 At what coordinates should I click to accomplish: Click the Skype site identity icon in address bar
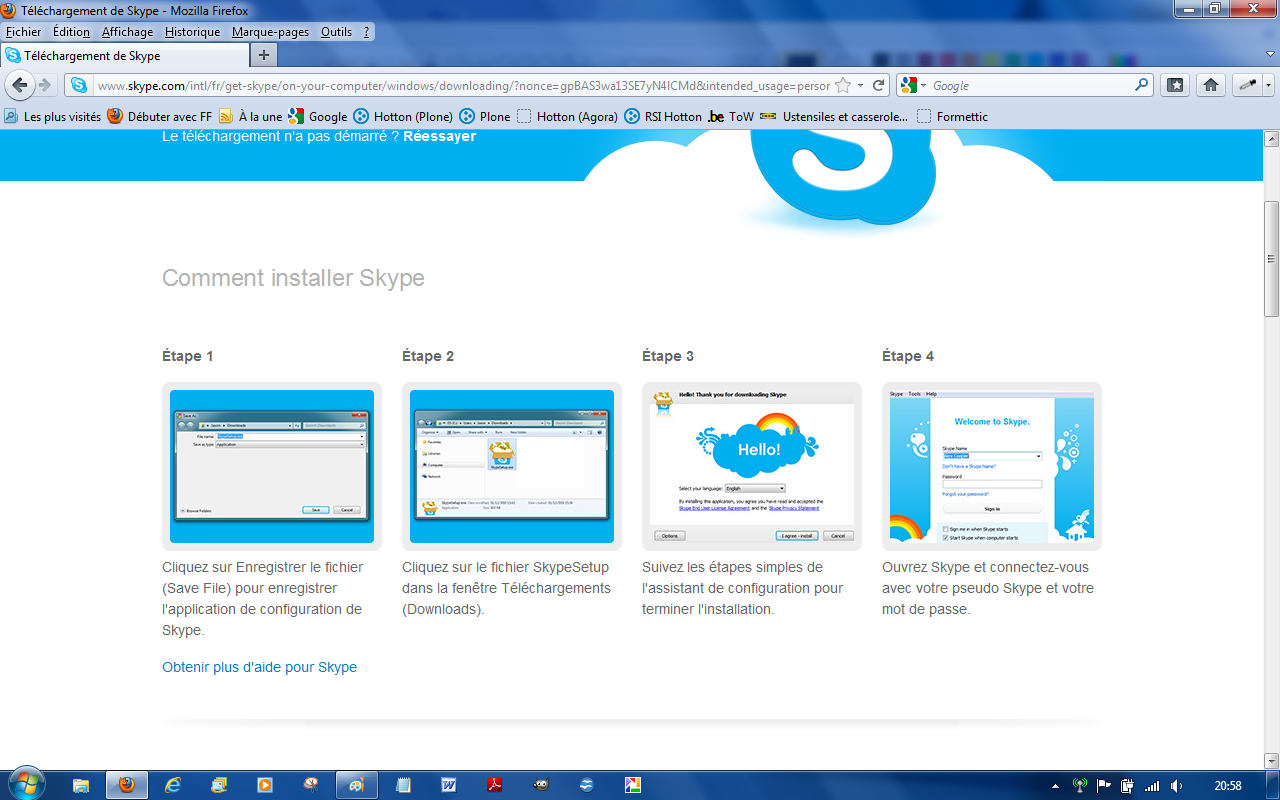click(x=79, y=85)
